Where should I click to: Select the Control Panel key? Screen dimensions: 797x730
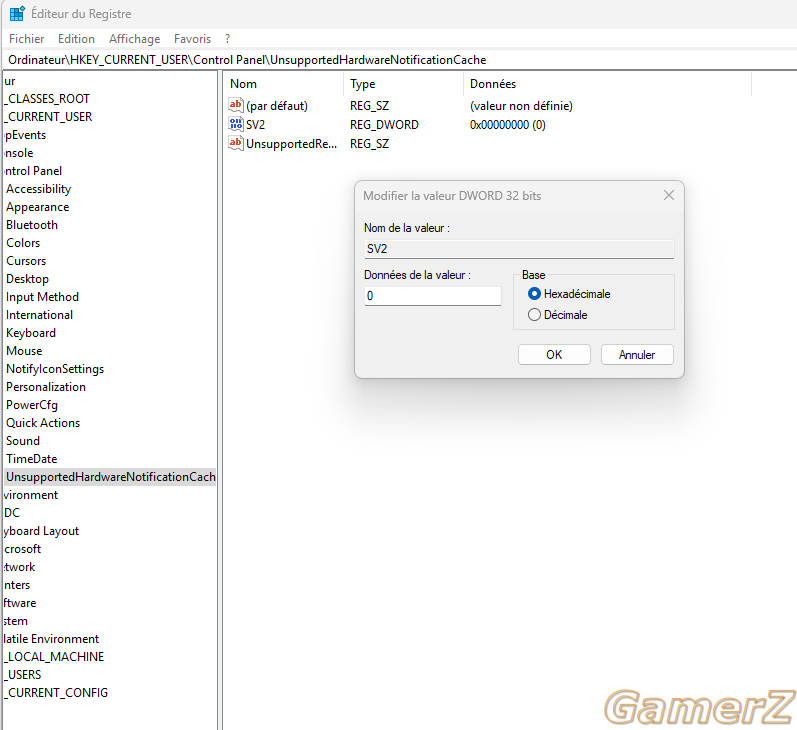33,171
